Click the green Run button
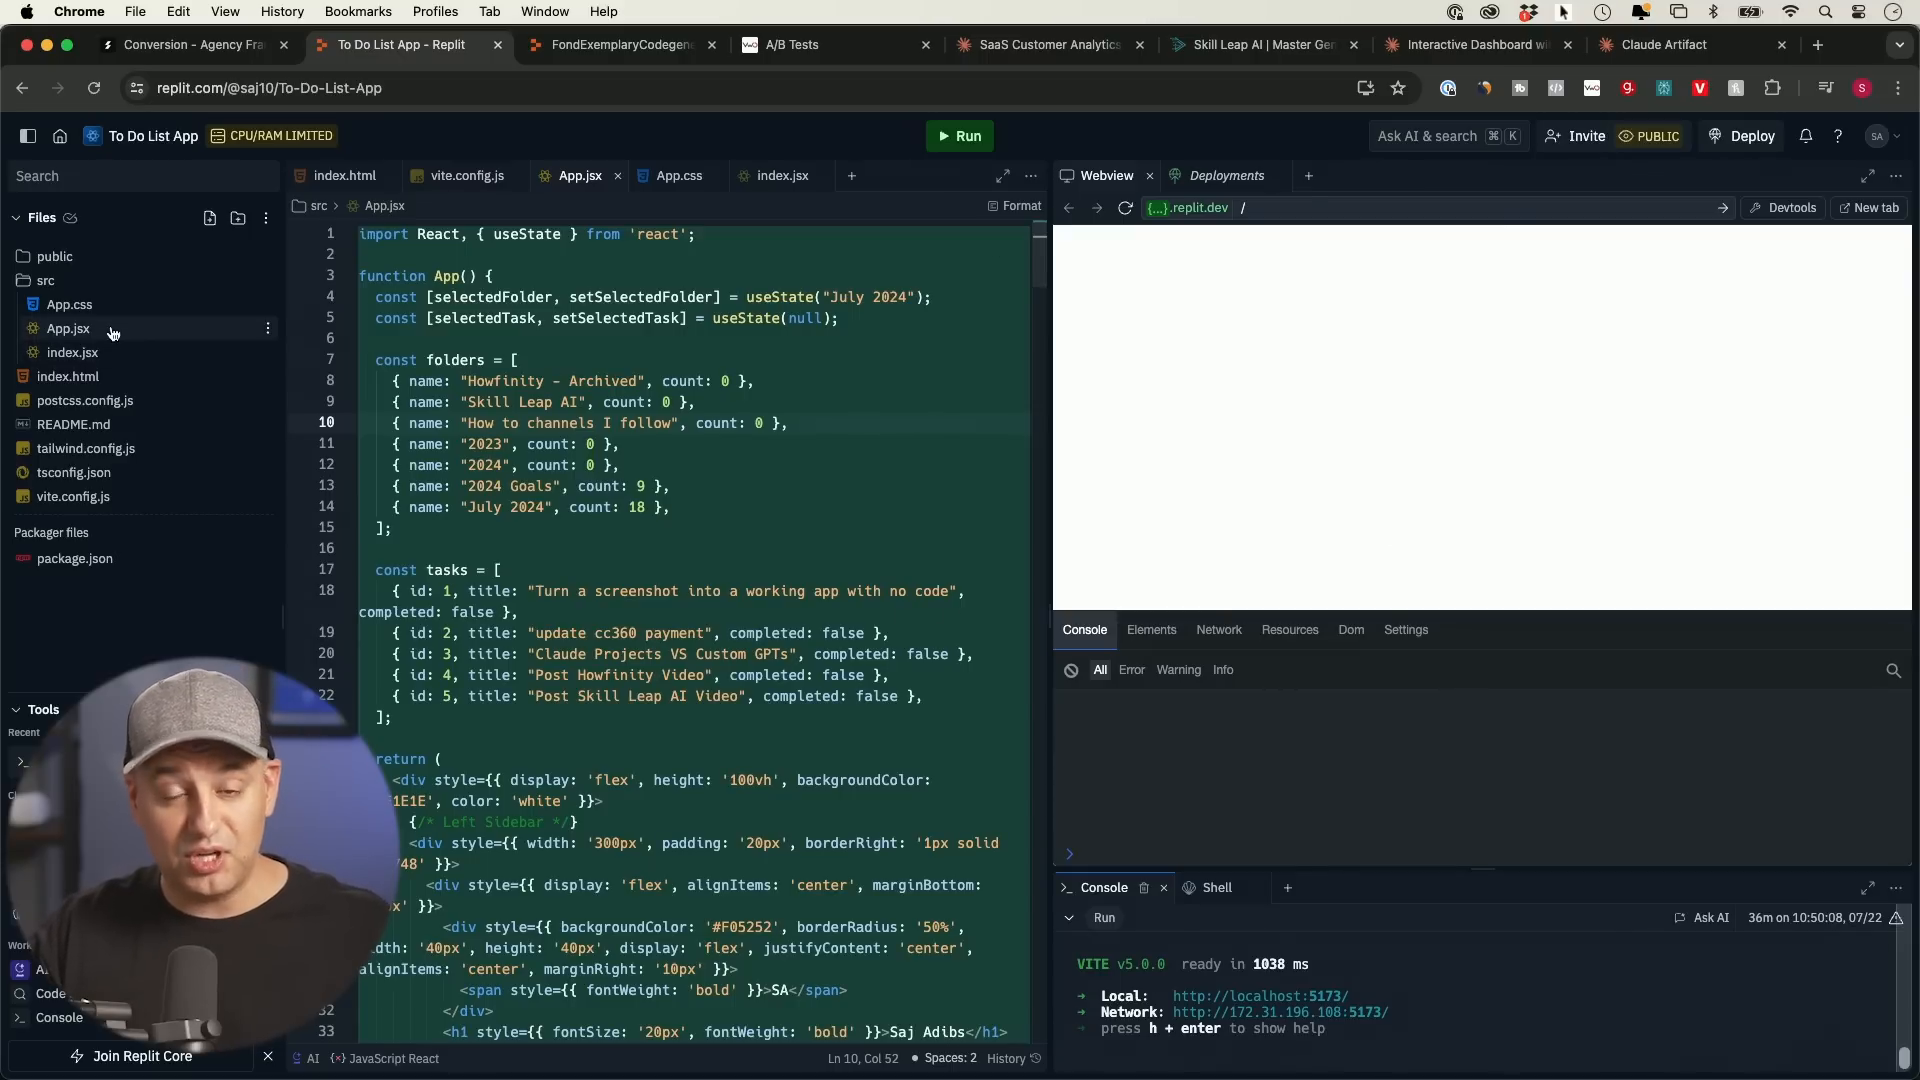 coord(959,136)
